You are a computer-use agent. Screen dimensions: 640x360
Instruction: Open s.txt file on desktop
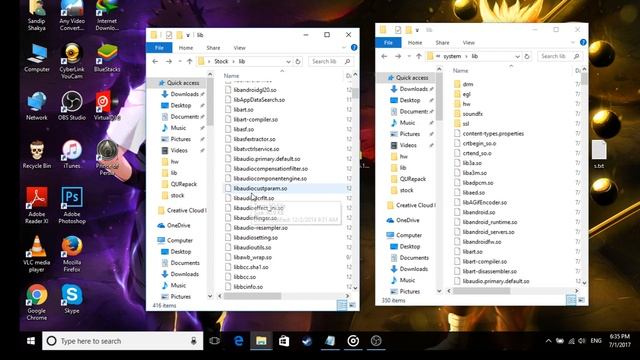599,154
